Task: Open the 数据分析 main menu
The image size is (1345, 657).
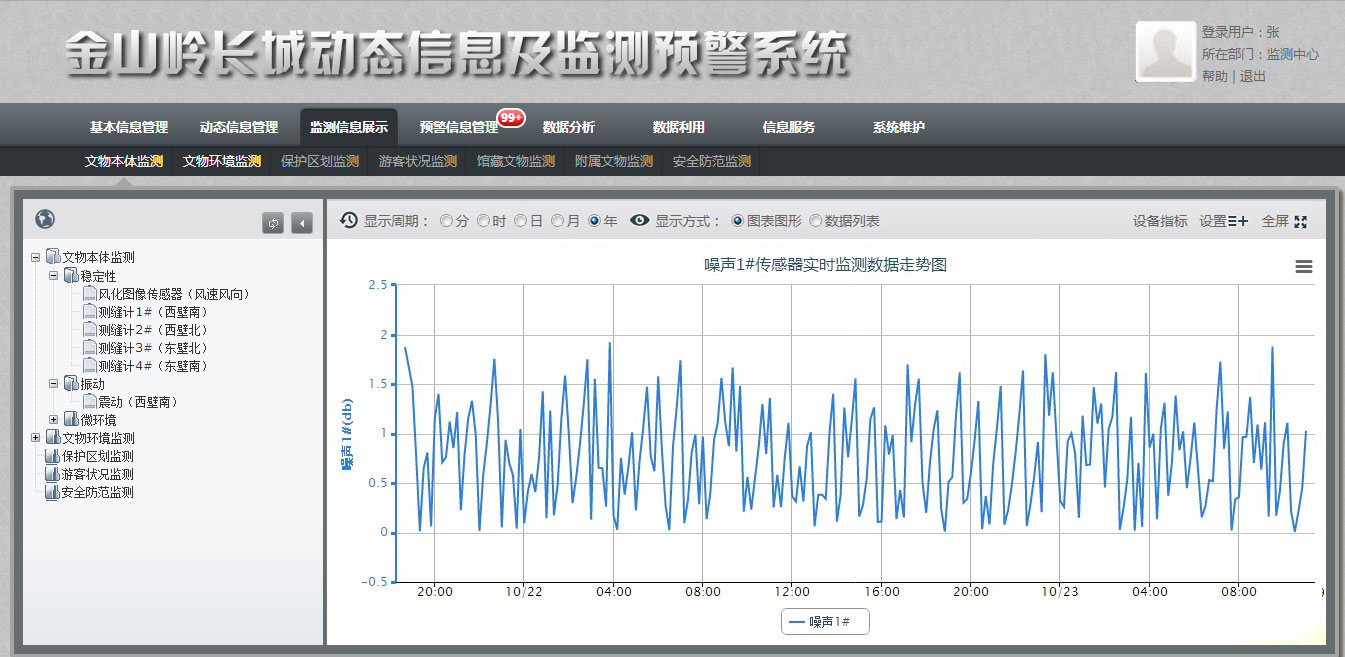Action: [568, 127]
